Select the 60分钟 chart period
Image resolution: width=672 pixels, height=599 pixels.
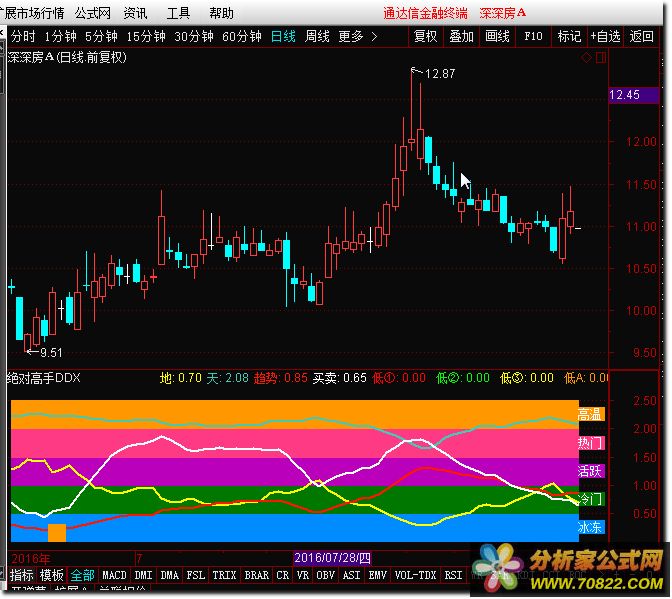point(241,36)
